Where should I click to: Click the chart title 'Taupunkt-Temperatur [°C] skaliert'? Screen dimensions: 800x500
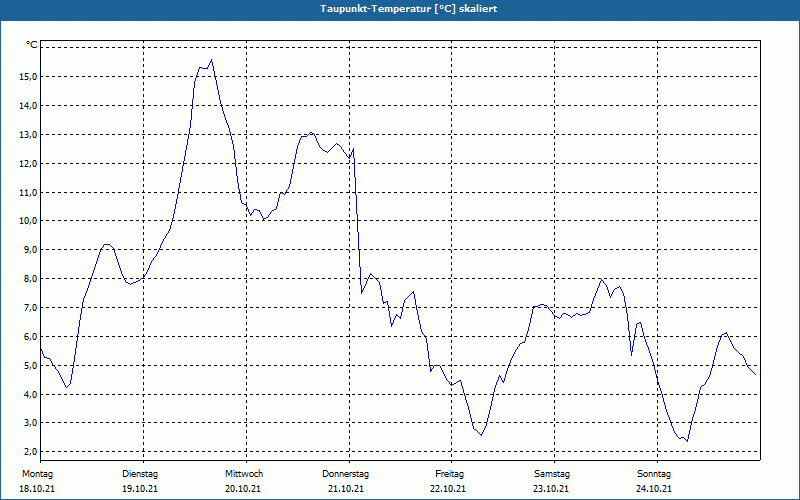(x=409, y=9)
